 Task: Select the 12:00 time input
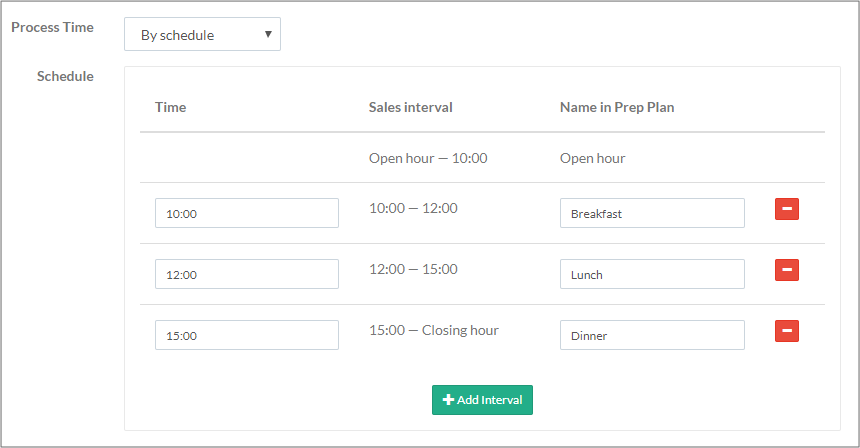(246, 274)
